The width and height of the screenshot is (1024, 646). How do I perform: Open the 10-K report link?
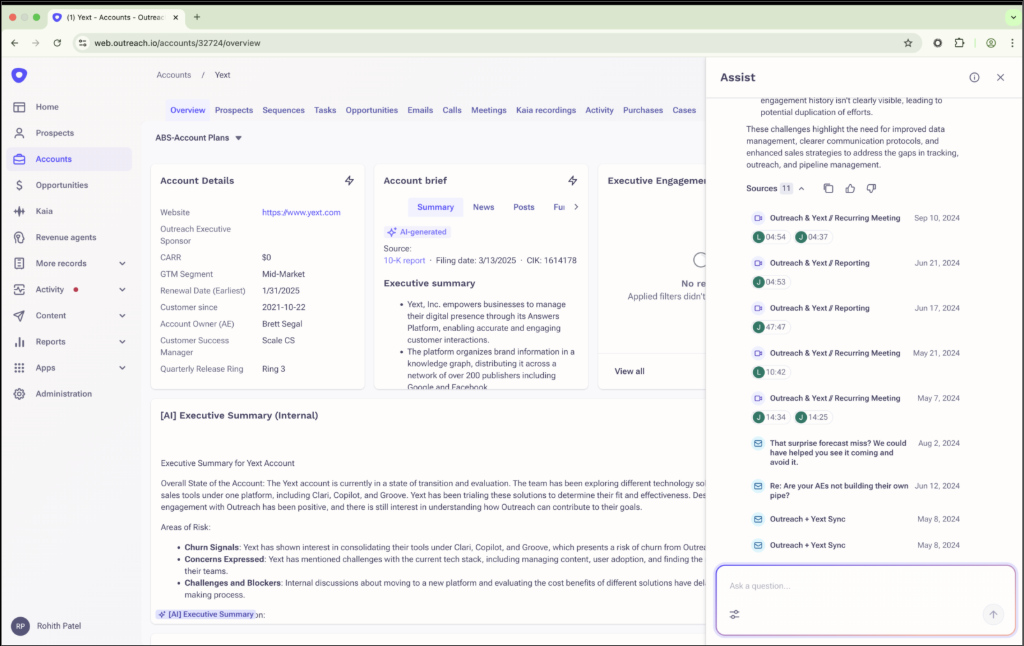pyautogui.click(x=404, y=261)
